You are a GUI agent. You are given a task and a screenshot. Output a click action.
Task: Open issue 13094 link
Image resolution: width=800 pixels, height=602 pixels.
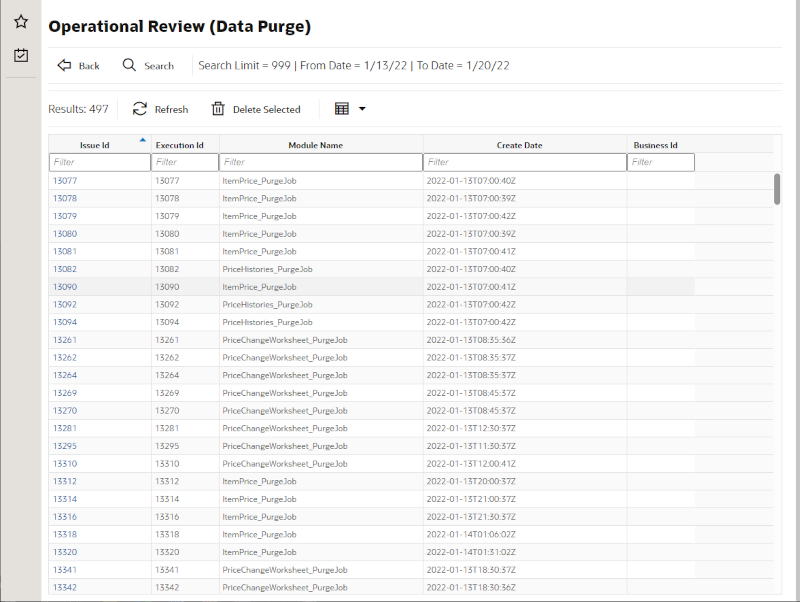tap(65, 322)
